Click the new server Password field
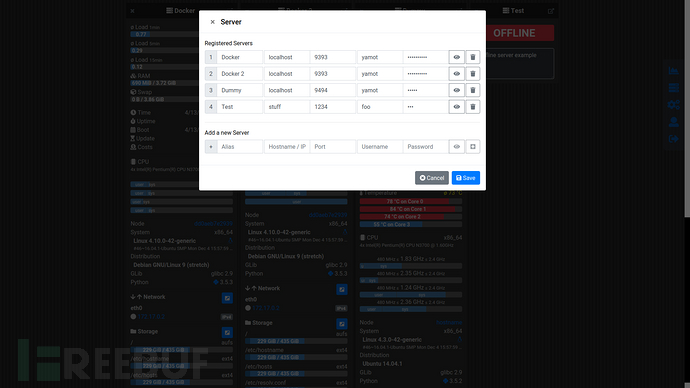 (426, 146)
